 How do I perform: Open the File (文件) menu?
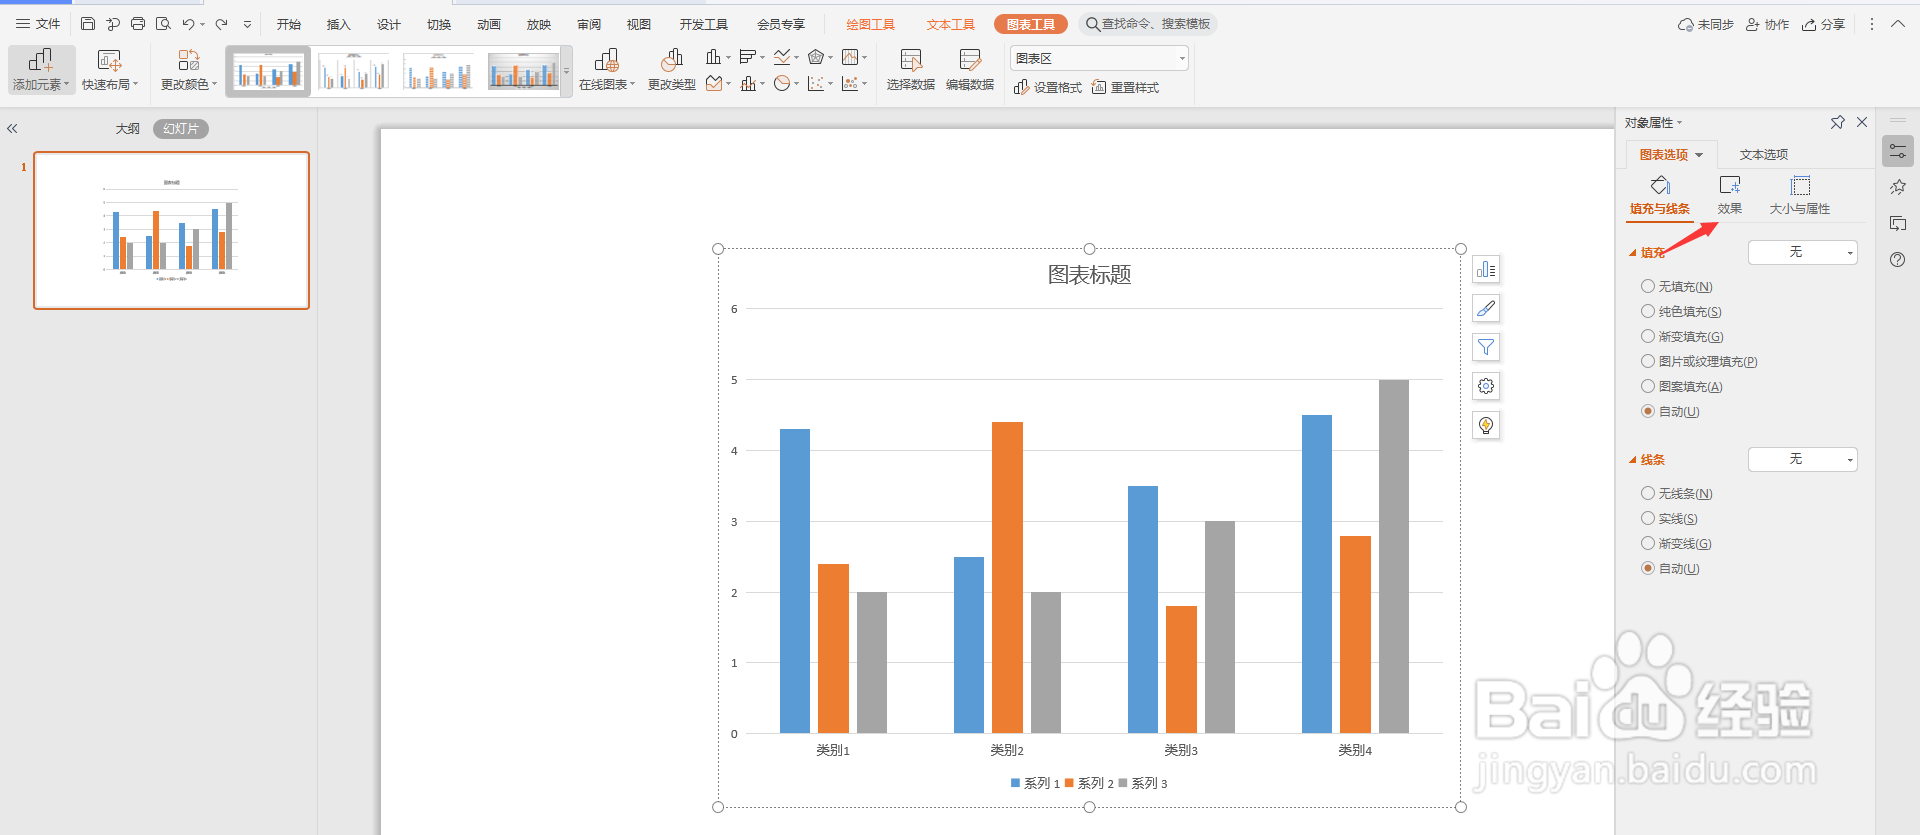(38, 24)
